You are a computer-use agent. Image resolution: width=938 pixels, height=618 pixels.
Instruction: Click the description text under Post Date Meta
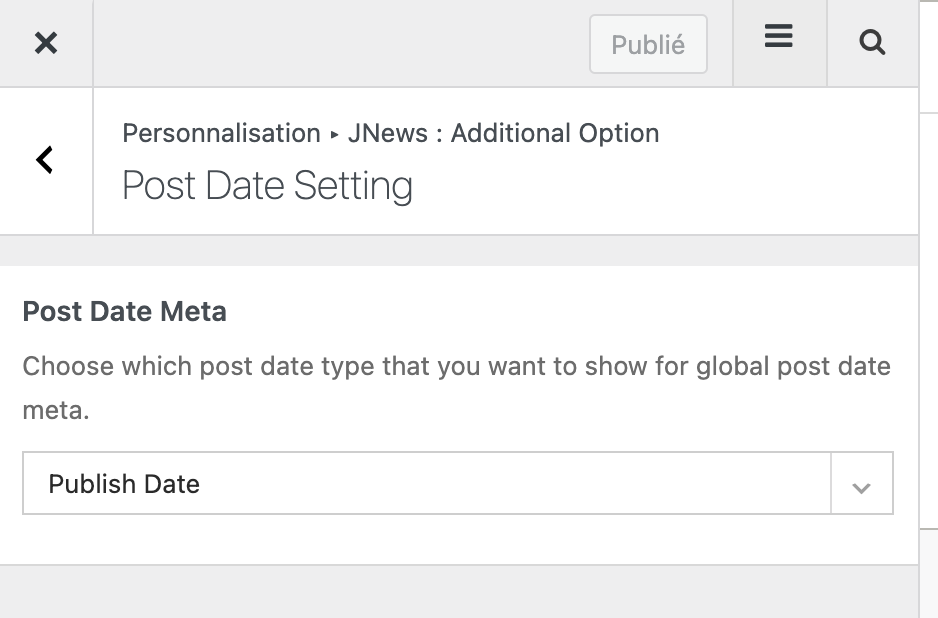[x=456, y=388]
